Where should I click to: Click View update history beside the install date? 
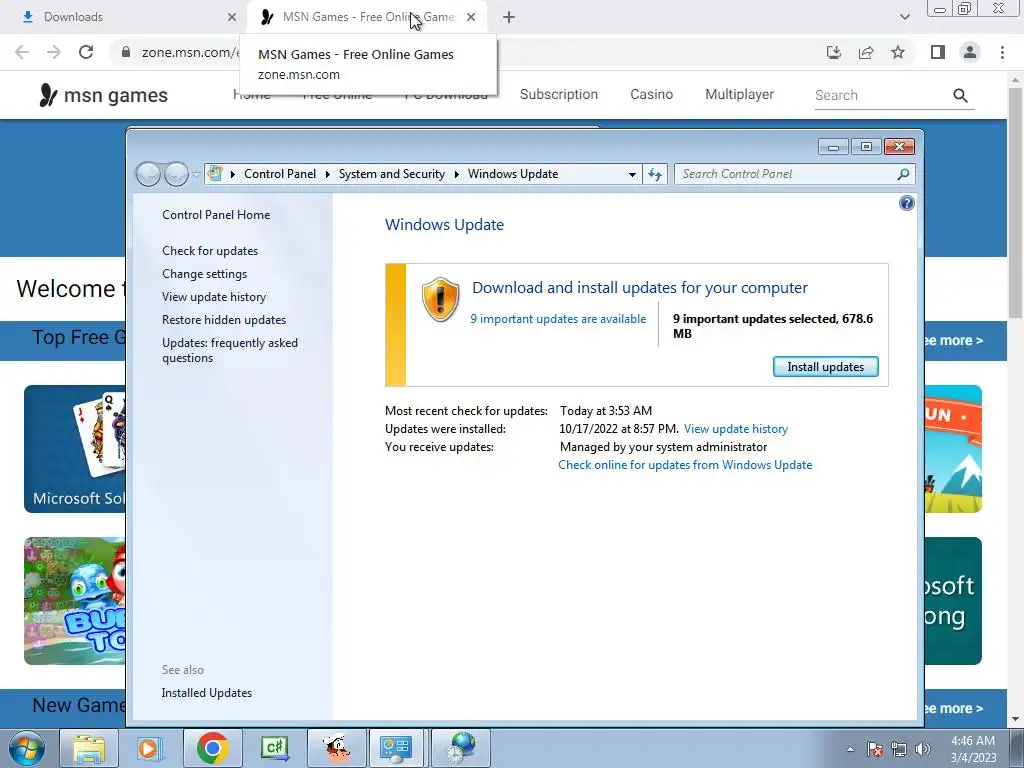click(736, 429)
